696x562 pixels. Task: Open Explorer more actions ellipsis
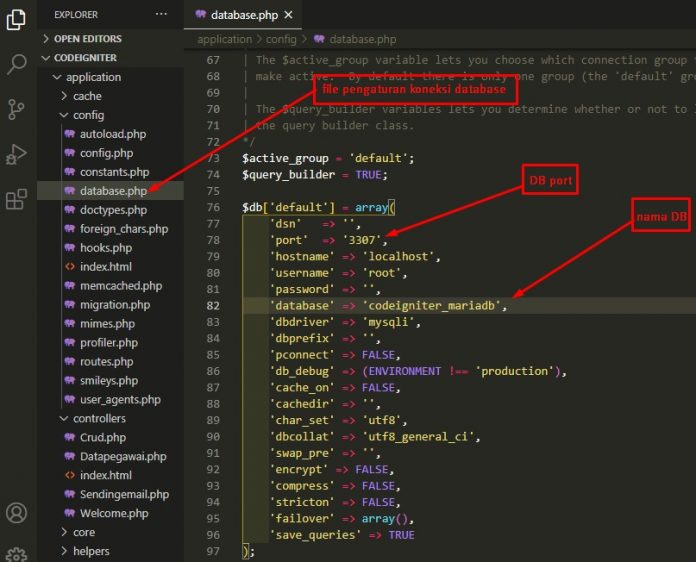pos(161,14)
